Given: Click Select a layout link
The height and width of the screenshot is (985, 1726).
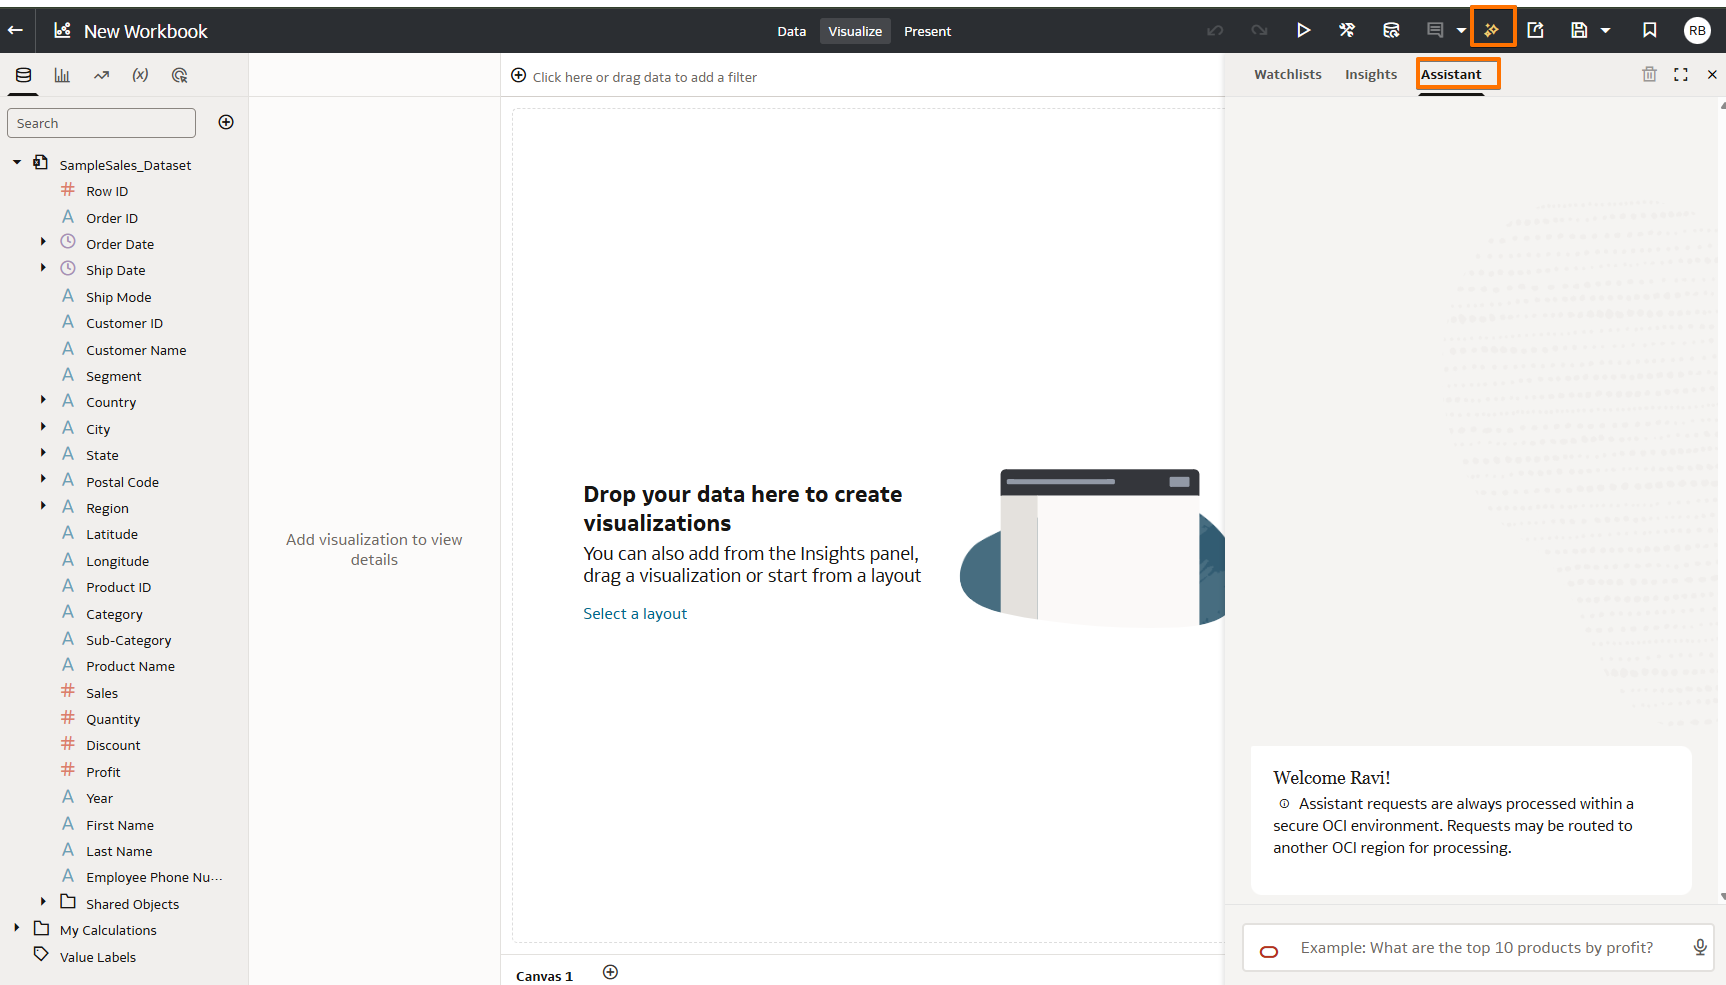Looking at the screenshot, I should click(x=635, y=613).
